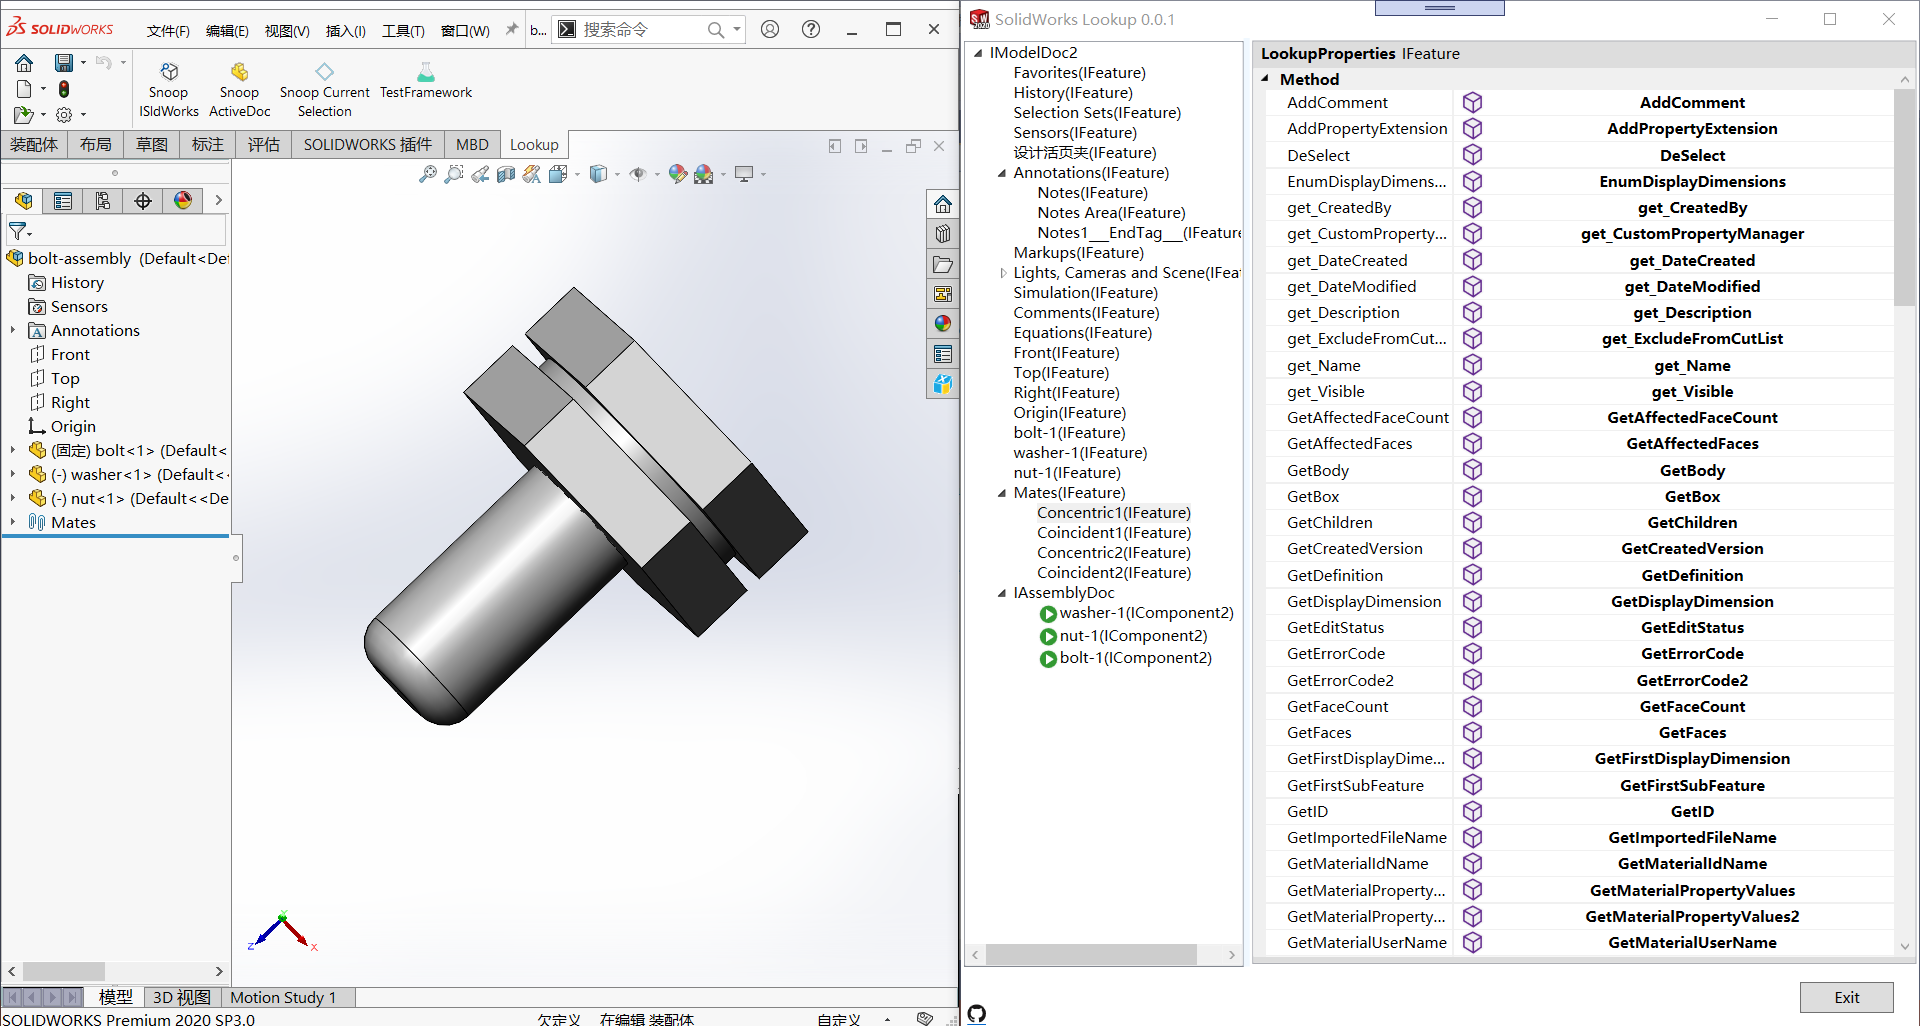The width and height of the screenshot is (1920, 1026).
Task: Expand the bolt<1> component in tree
Action: 12,450
